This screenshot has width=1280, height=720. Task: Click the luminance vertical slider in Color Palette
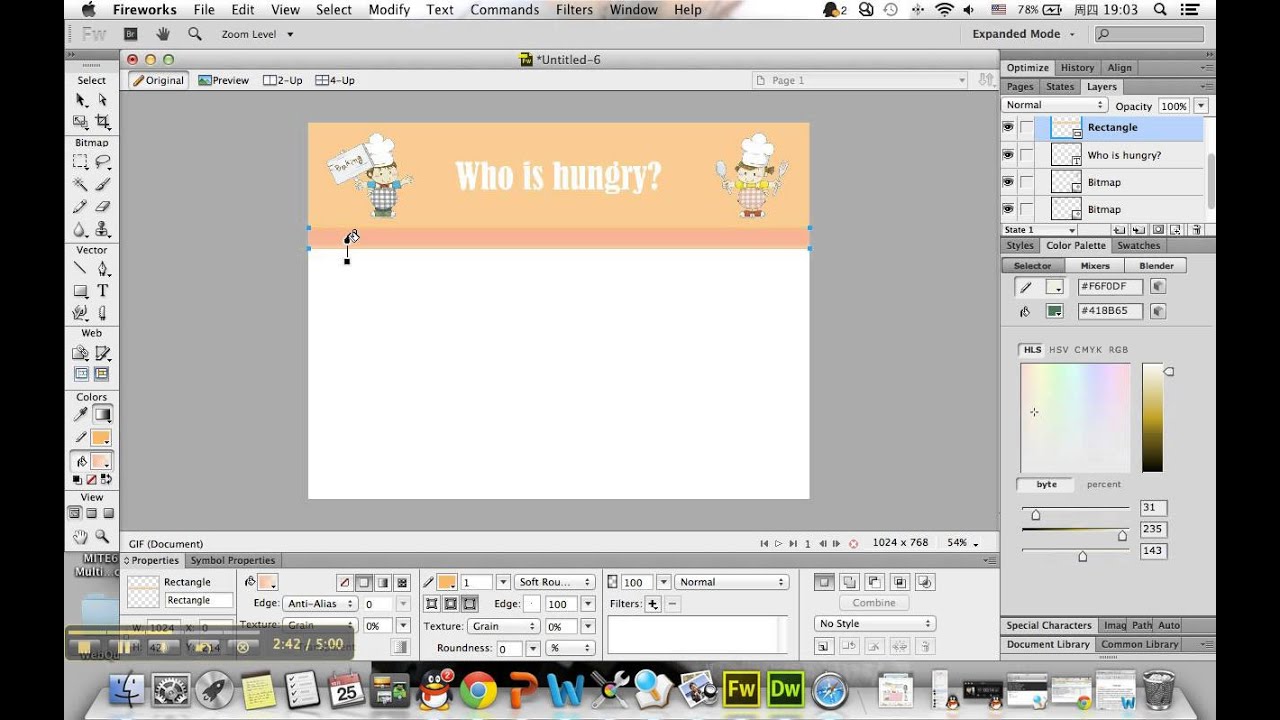coord(1153,418)
